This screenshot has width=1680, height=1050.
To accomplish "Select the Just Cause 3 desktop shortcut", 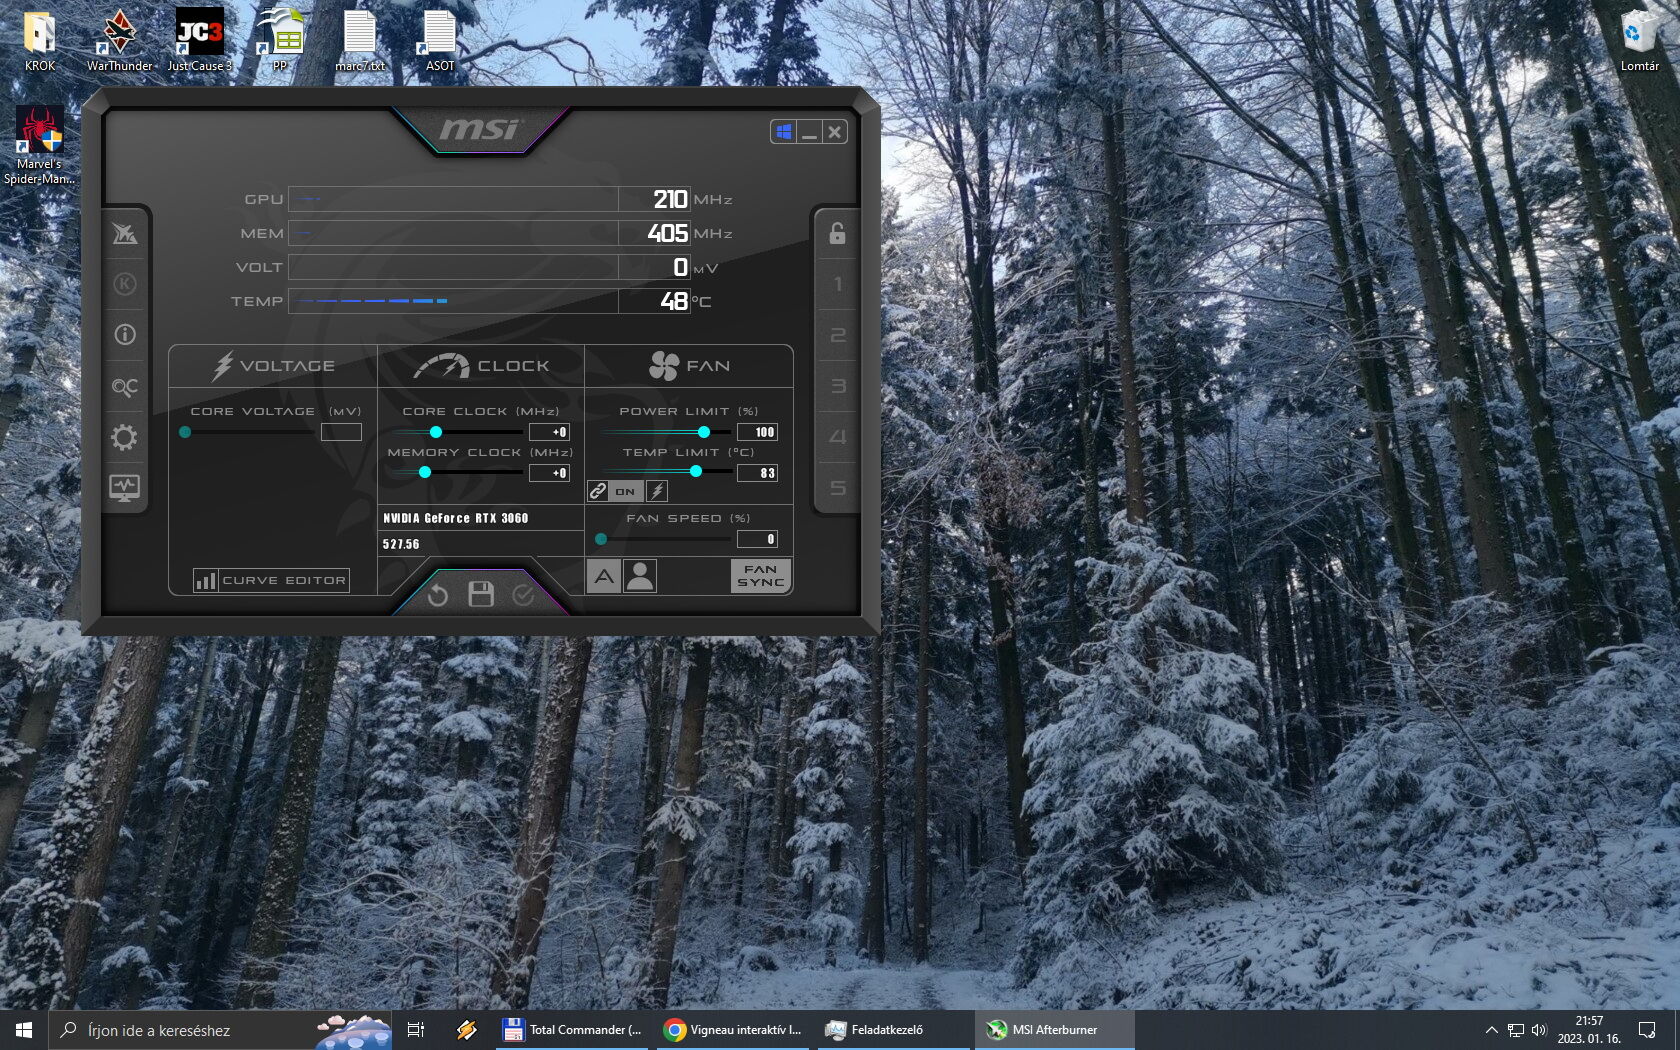I will click(200, 41).
